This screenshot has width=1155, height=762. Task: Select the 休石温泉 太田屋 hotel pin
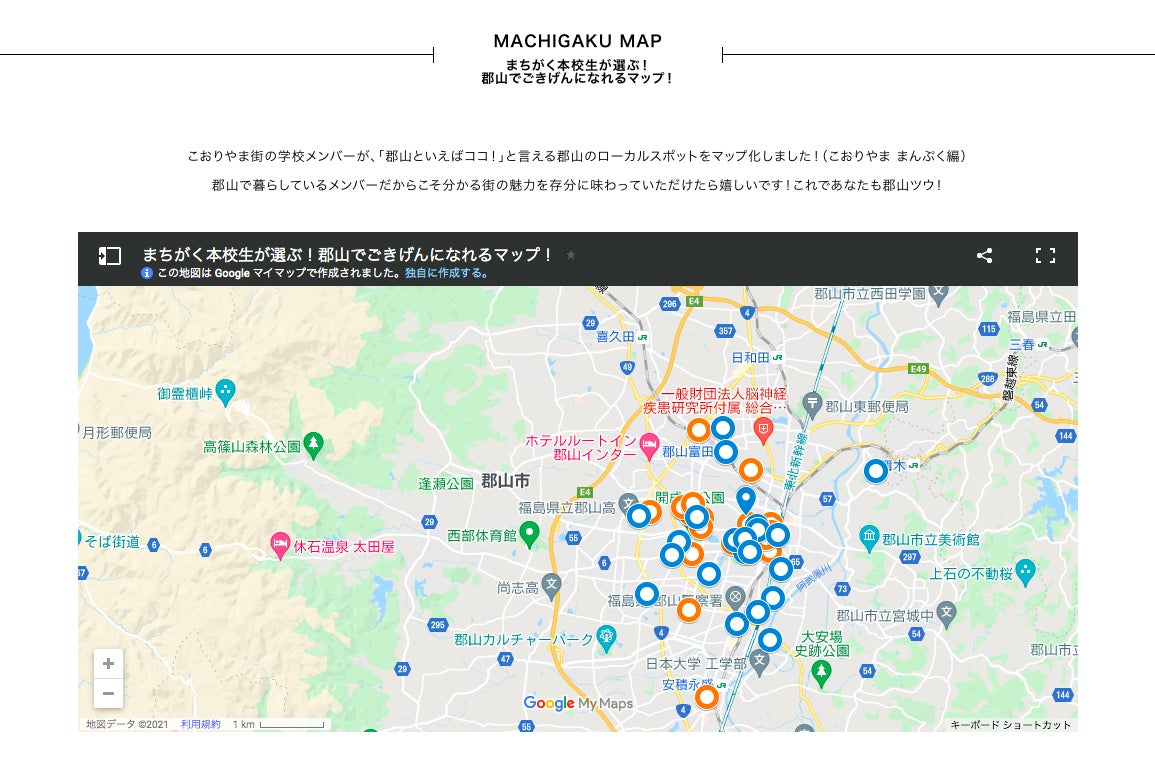pos(280,545)
